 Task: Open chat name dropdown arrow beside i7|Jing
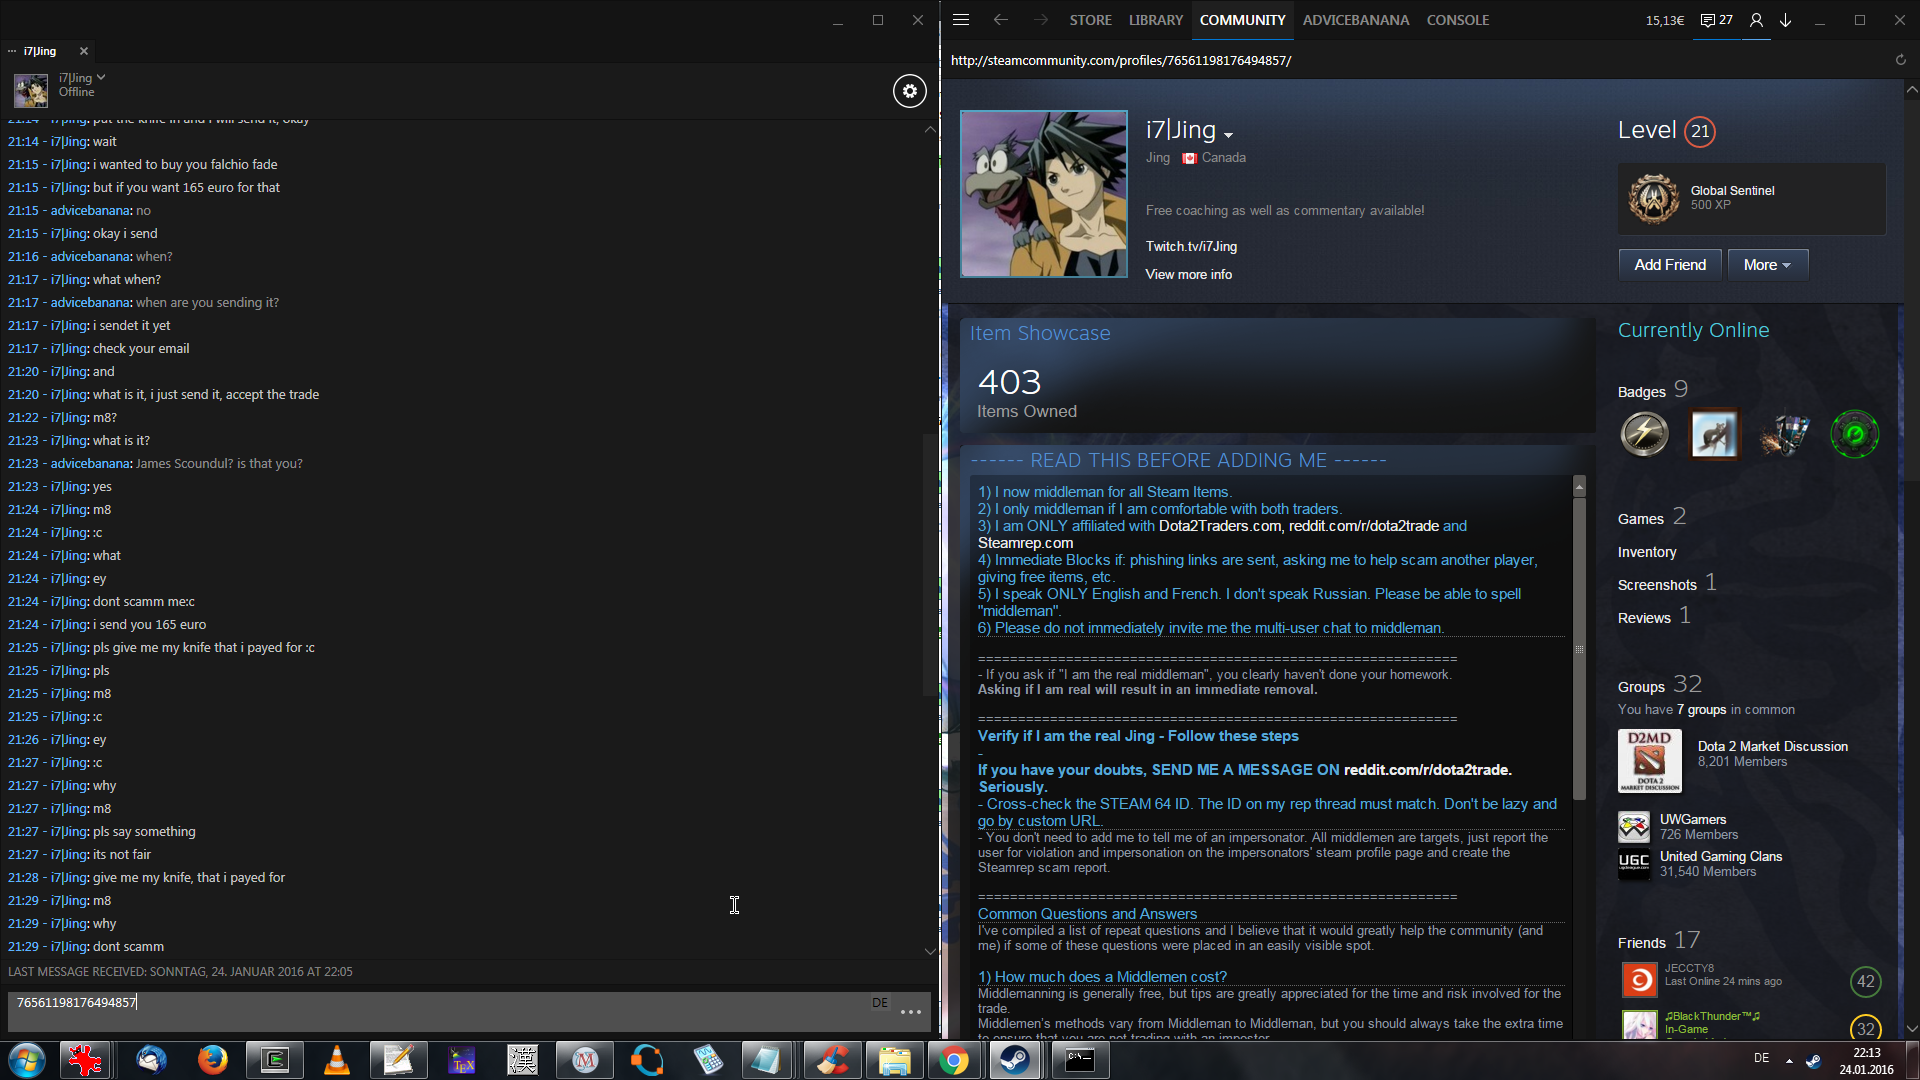101,77
